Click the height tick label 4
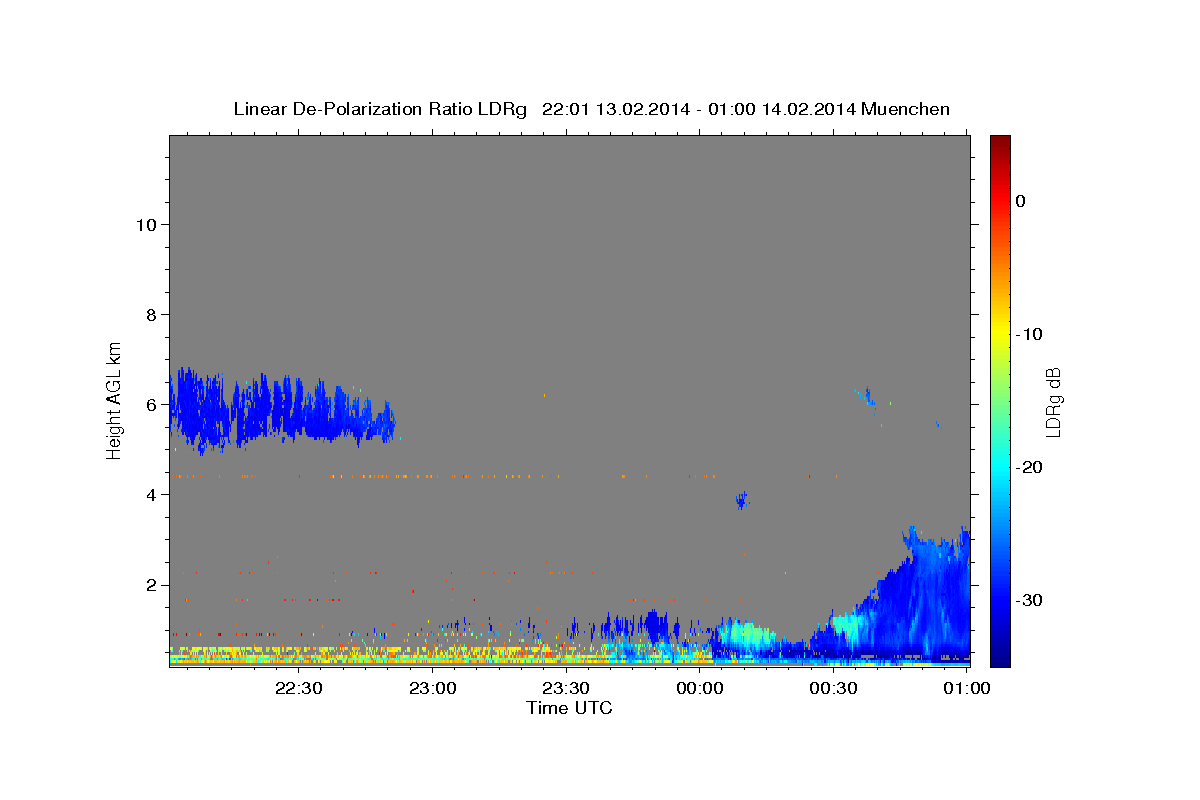This screenshot has width=1200, height=800. tap(150, 494)
